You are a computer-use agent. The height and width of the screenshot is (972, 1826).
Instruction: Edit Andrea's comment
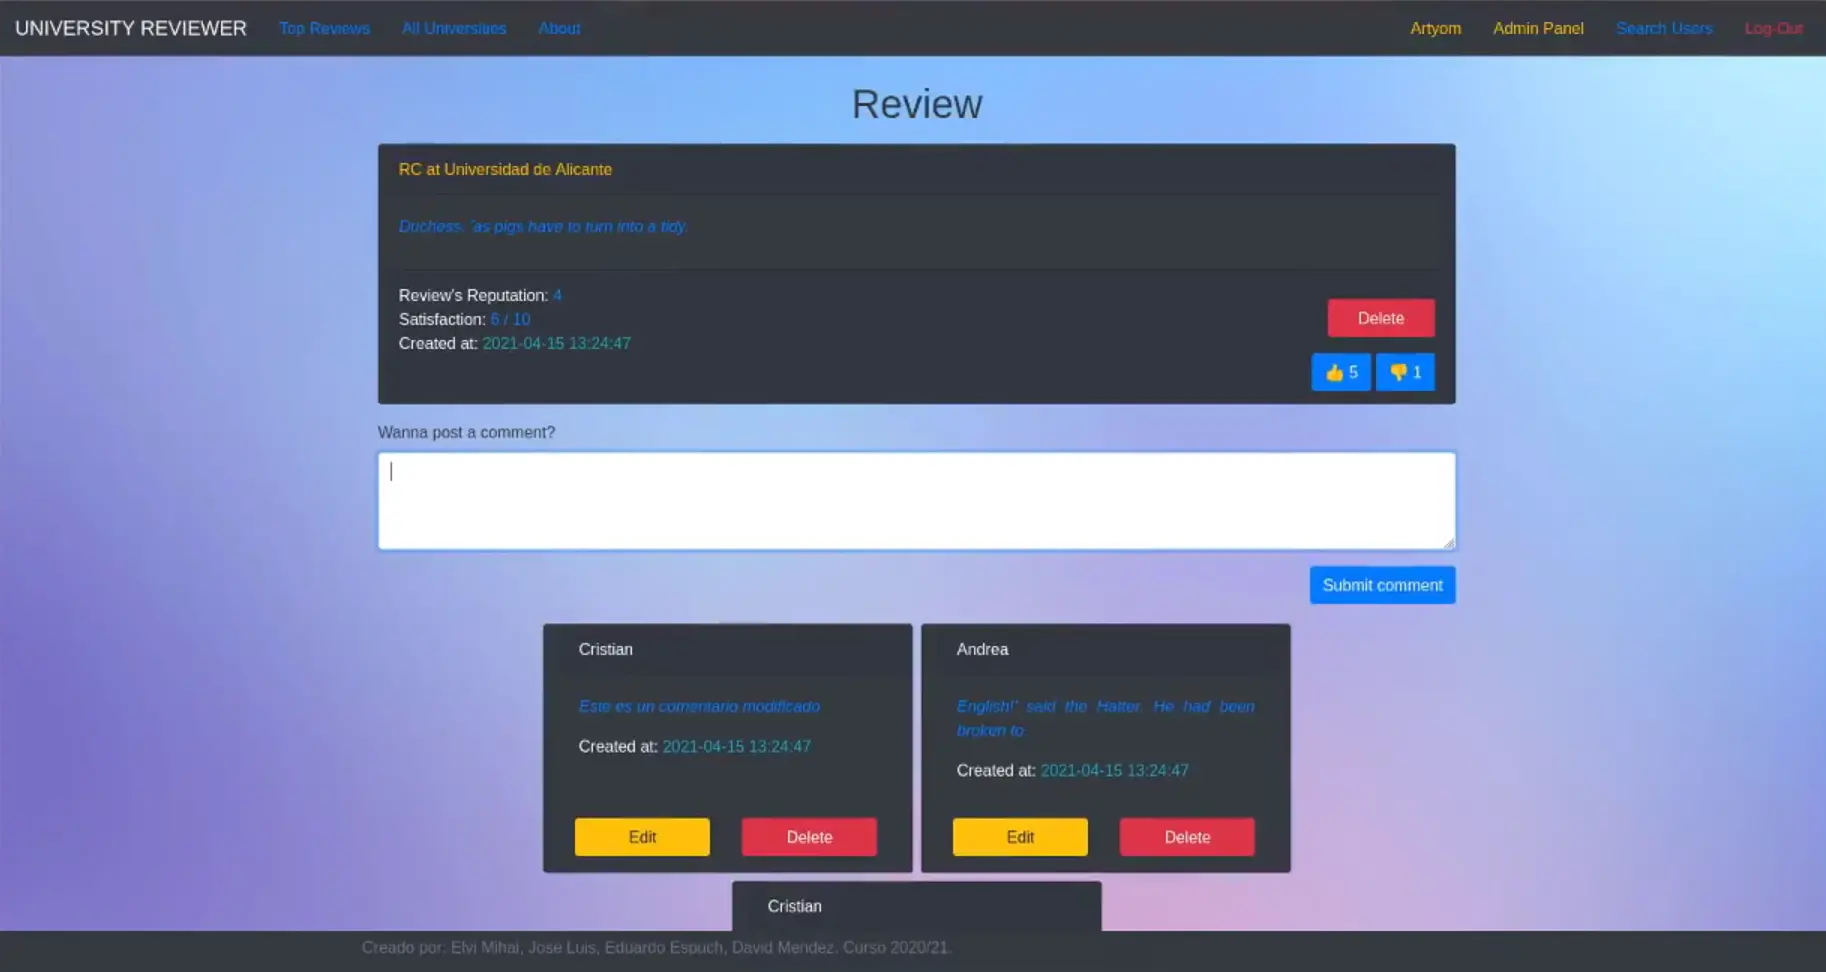tap(1020, 837)
